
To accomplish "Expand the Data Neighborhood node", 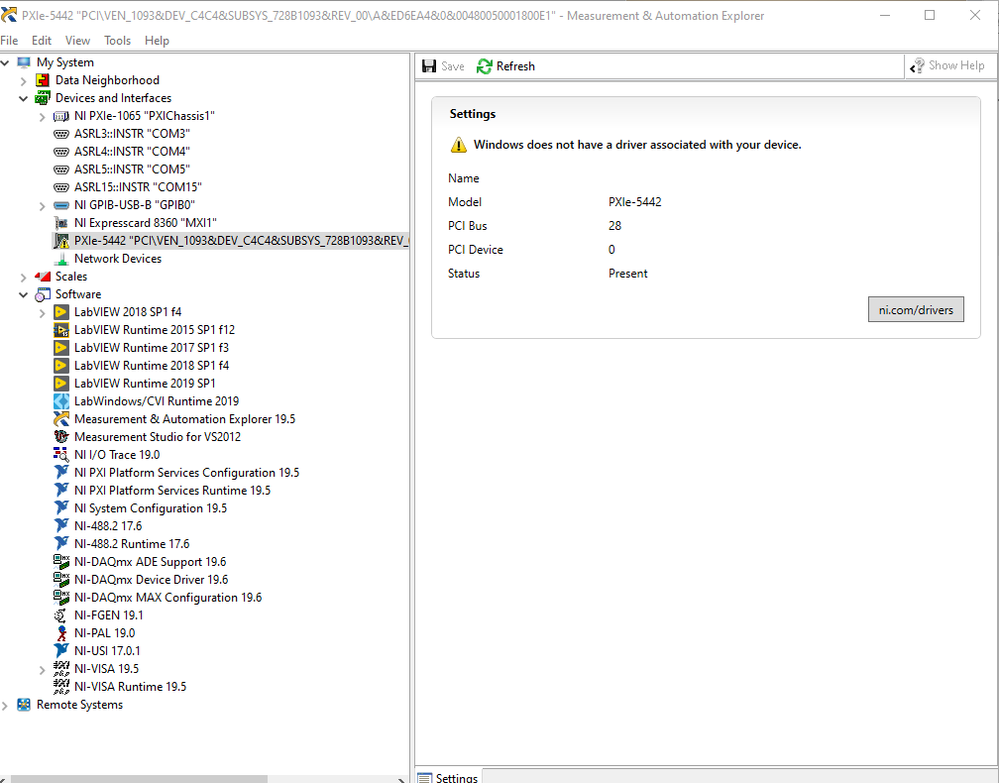I will 24,81.
